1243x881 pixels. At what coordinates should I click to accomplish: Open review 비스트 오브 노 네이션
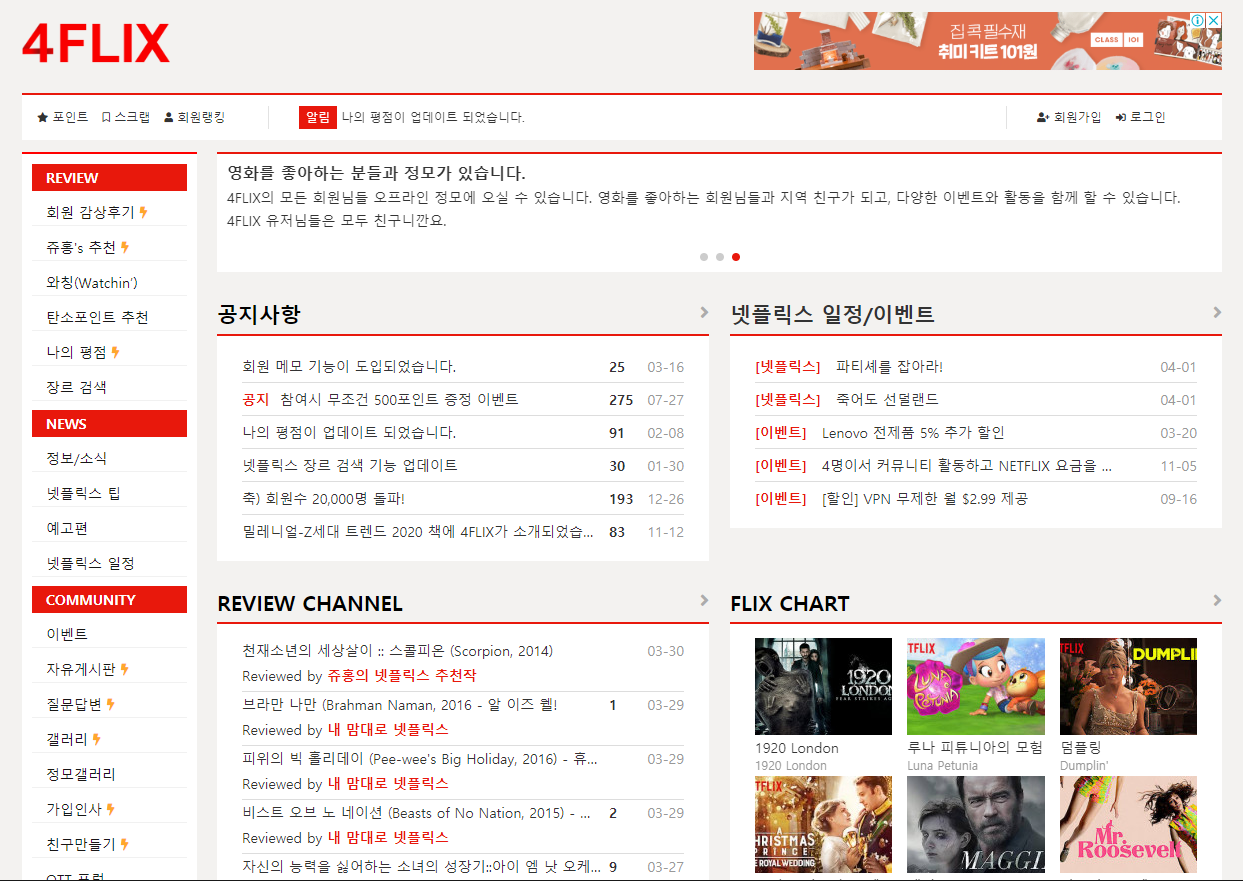click(x=416, y=813)
